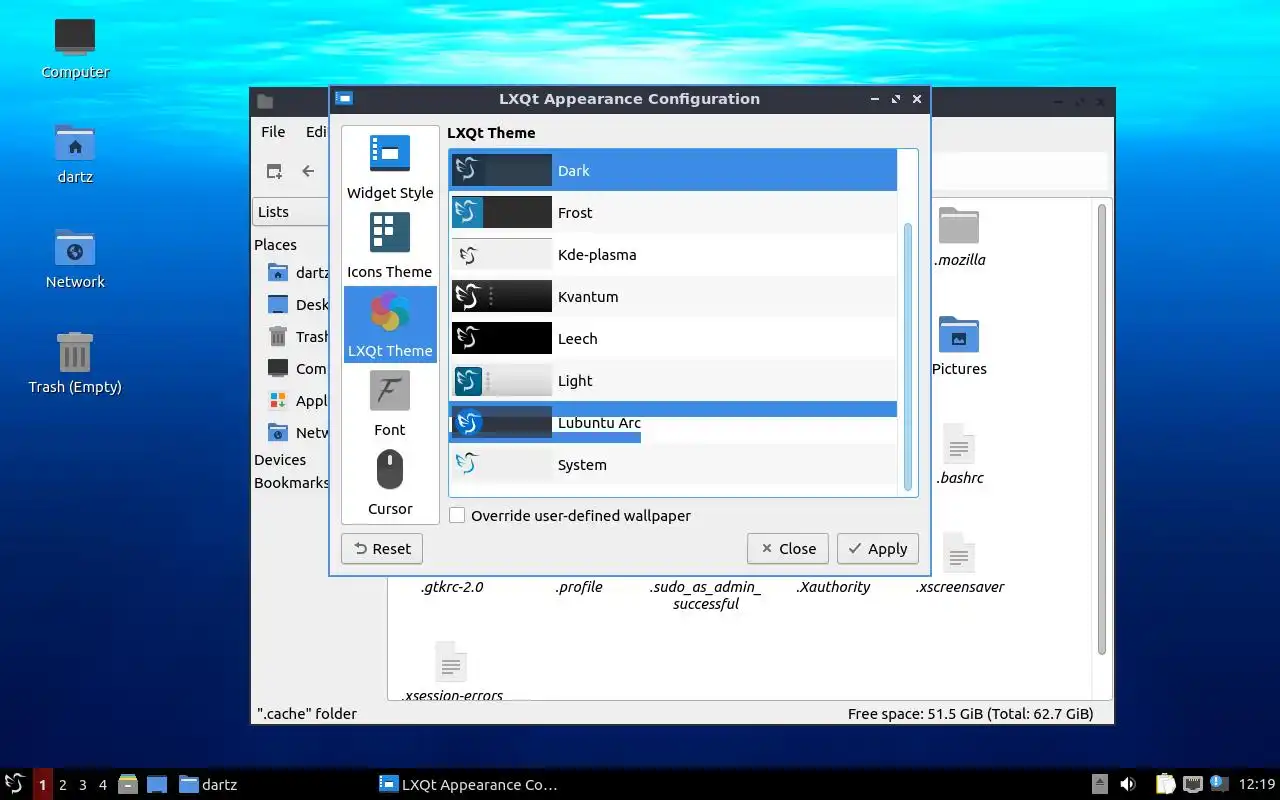Enable Override user-defined wallpaper checkbox
This screenshot has height=800, width=1280.
457,516
